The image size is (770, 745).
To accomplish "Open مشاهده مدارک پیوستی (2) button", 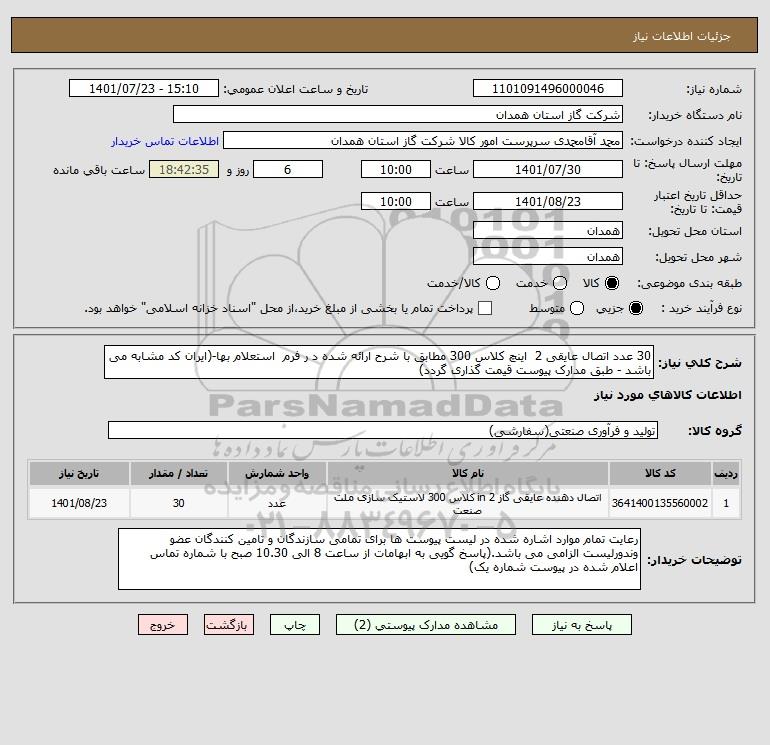I will tap(426, 625).
